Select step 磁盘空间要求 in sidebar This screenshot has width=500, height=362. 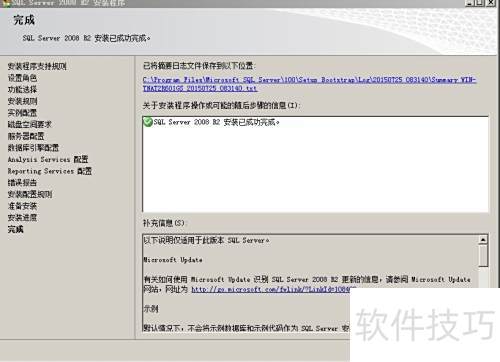[30, 124]
